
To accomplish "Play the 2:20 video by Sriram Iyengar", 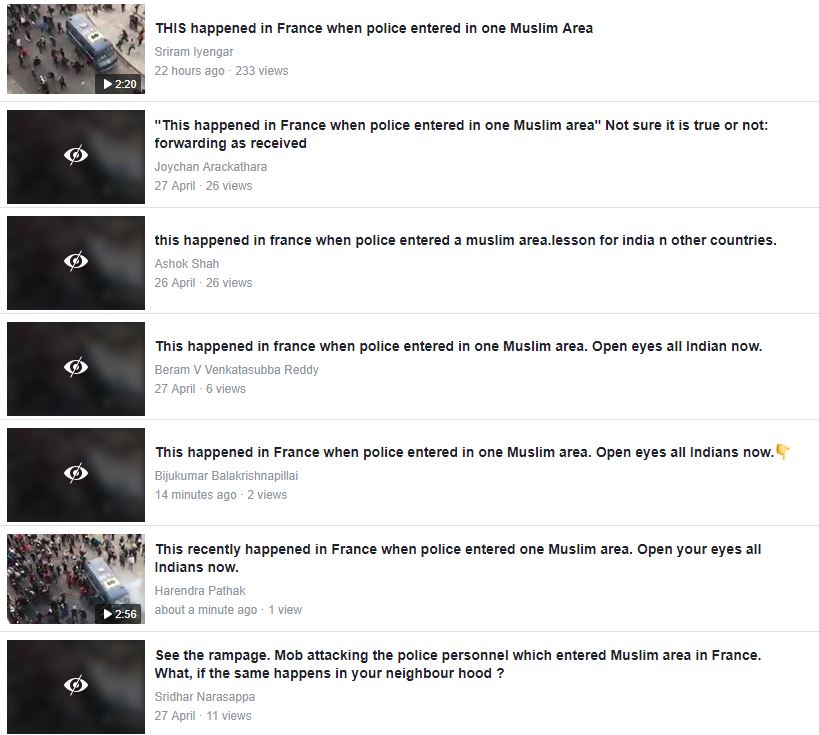I will [120, 84].
